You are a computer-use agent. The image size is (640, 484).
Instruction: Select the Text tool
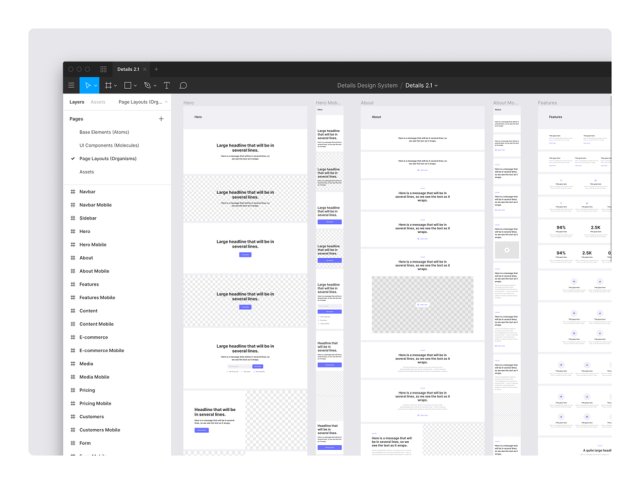click(167, 85)
